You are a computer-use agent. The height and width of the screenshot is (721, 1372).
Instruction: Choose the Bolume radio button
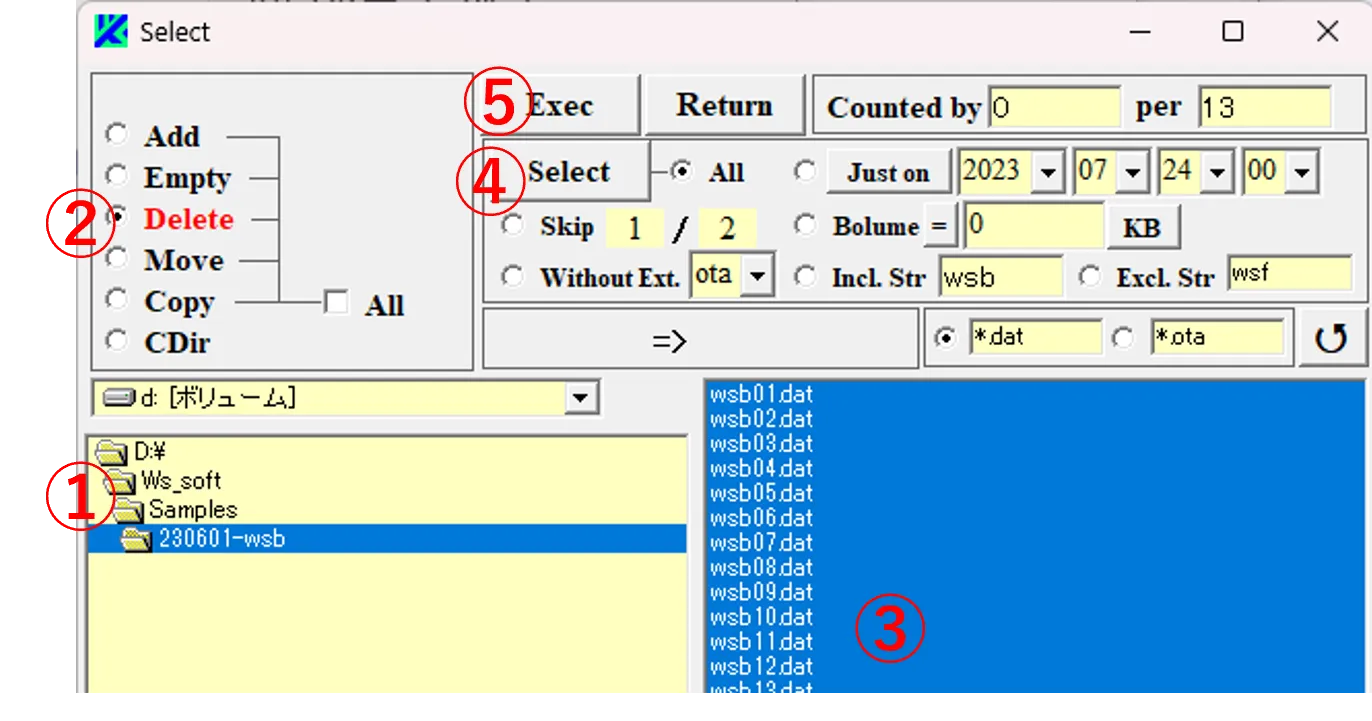click(805, 226)
